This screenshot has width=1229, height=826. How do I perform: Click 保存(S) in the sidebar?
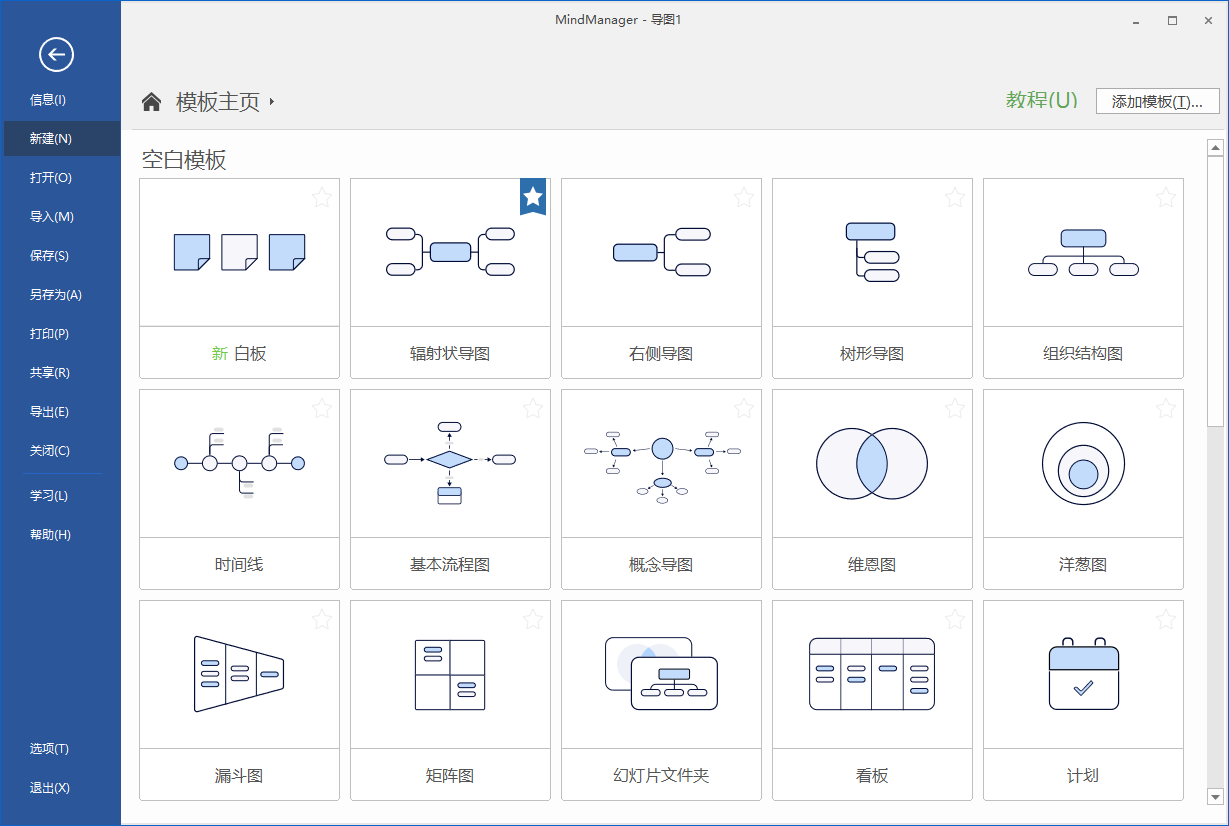[x=60, y=256]
